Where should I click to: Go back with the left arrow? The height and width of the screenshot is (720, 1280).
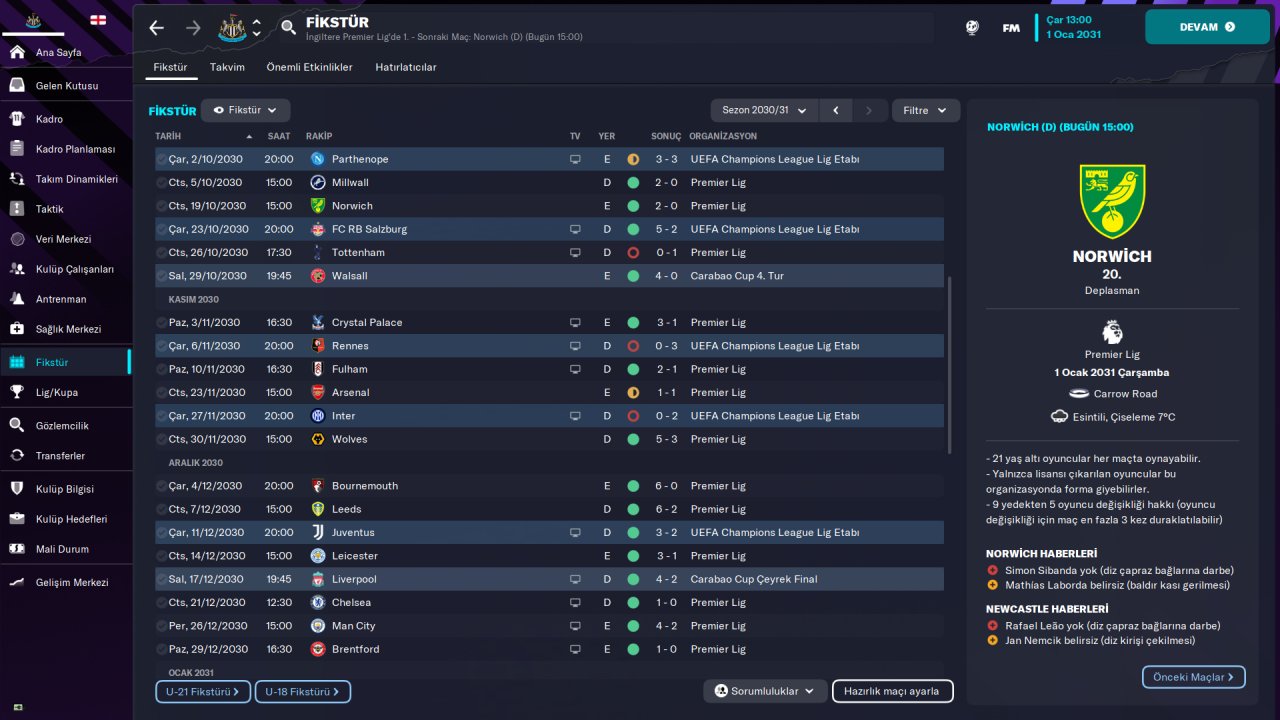pos(157,28)
